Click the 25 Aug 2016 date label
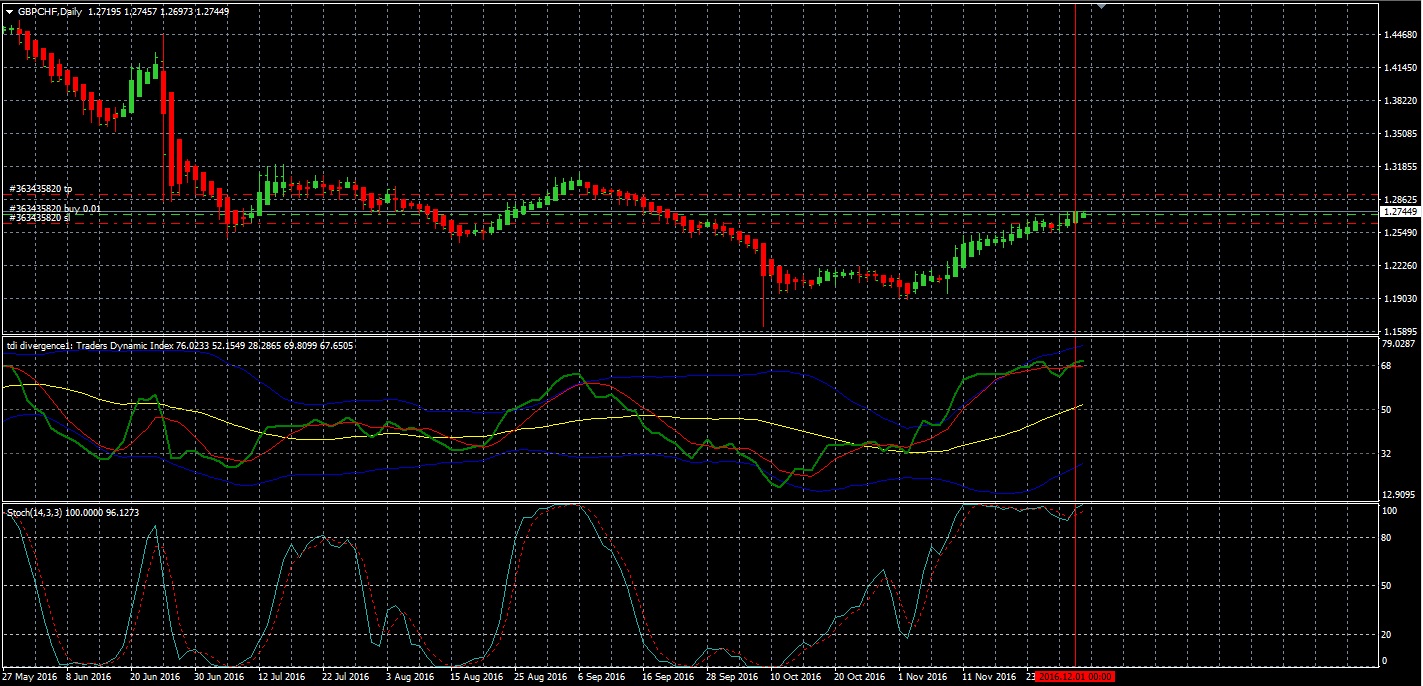The image size is (1423, 686). click(539, 677)
